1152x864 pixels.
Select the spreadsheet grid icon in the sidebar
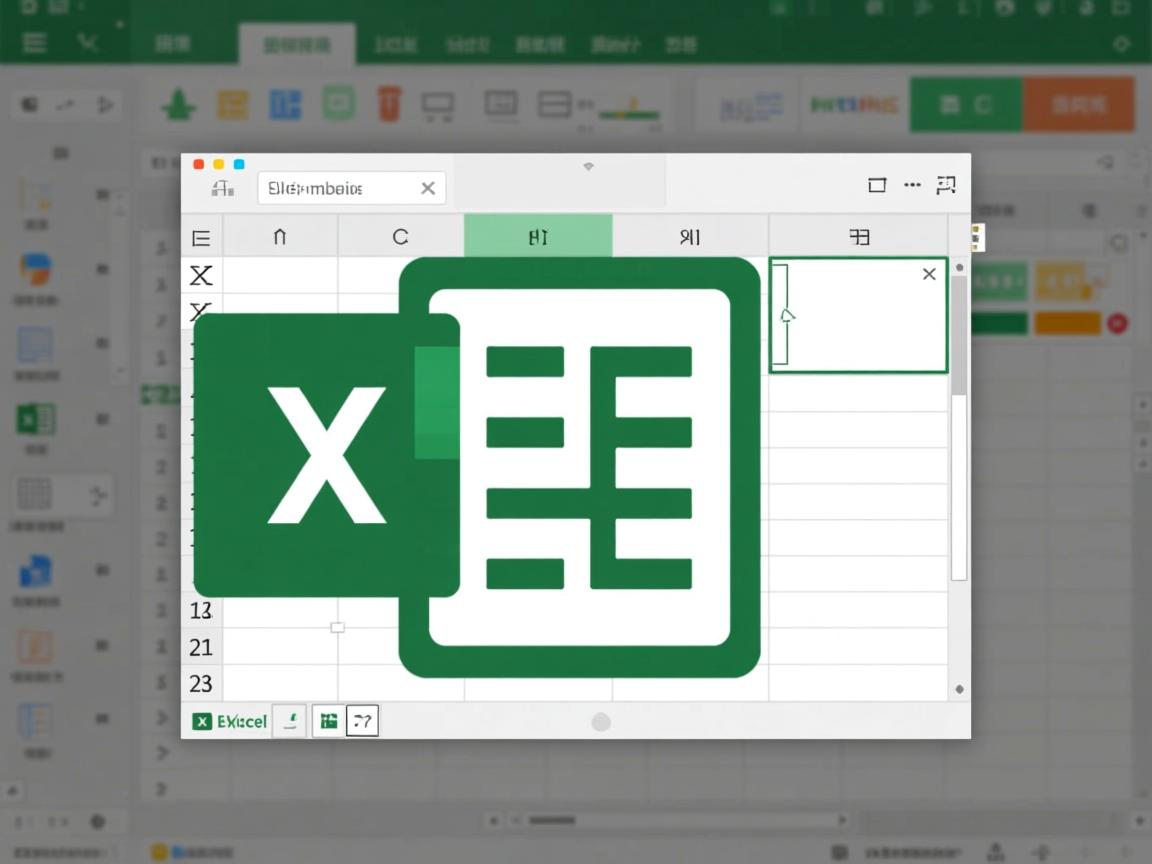[35, 494]
